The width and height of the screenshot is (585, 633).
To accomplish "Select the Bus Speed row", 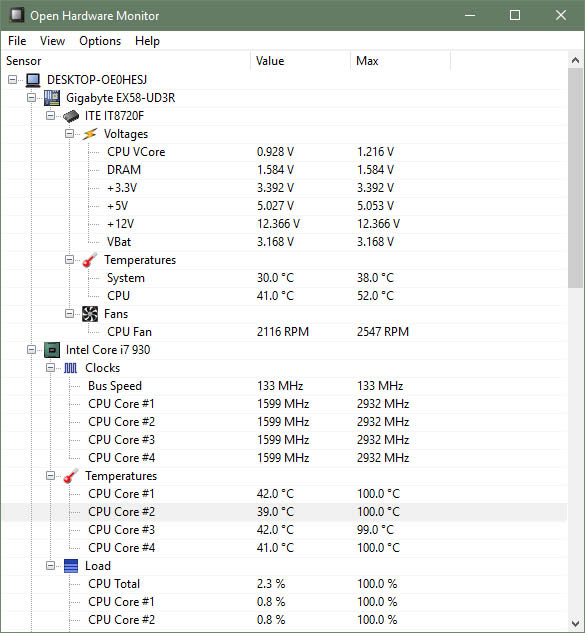I will point(284,386).
